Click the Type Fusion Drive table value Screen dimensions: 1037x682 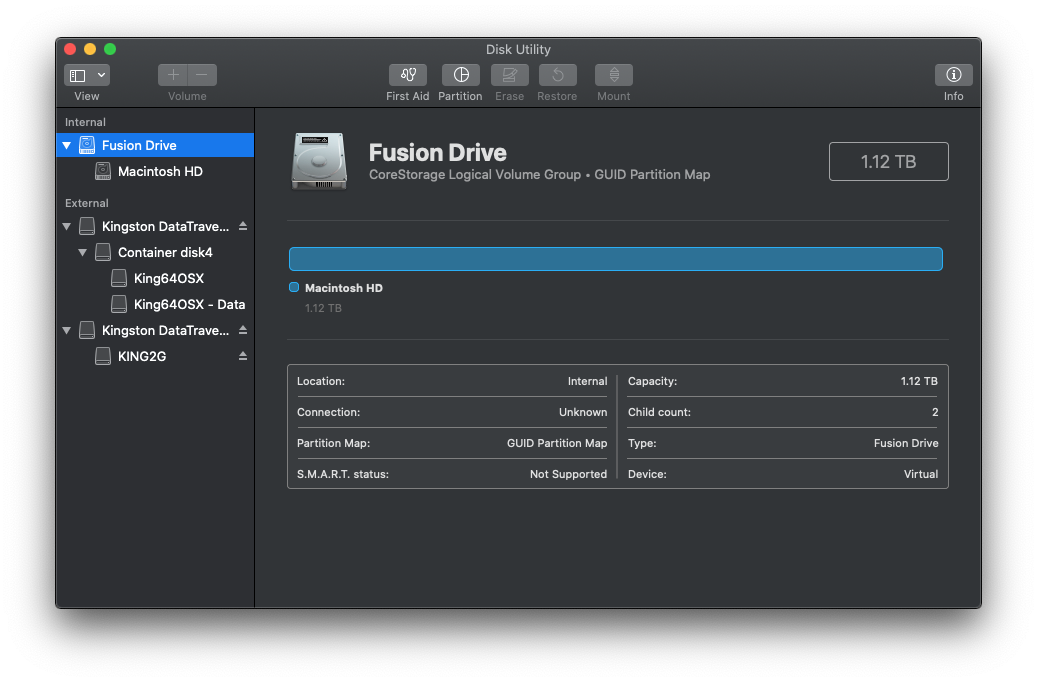(906, 443)
